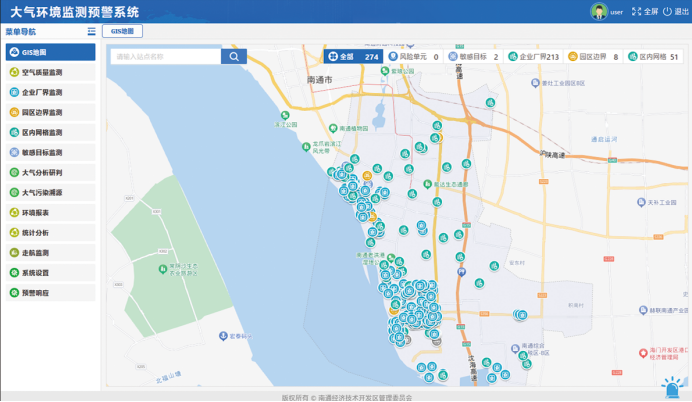The height and width of the screenshot is (402, 692).
Task: Click the orange station marker on map
Action: pyautogui.click(x=367, y=173)
